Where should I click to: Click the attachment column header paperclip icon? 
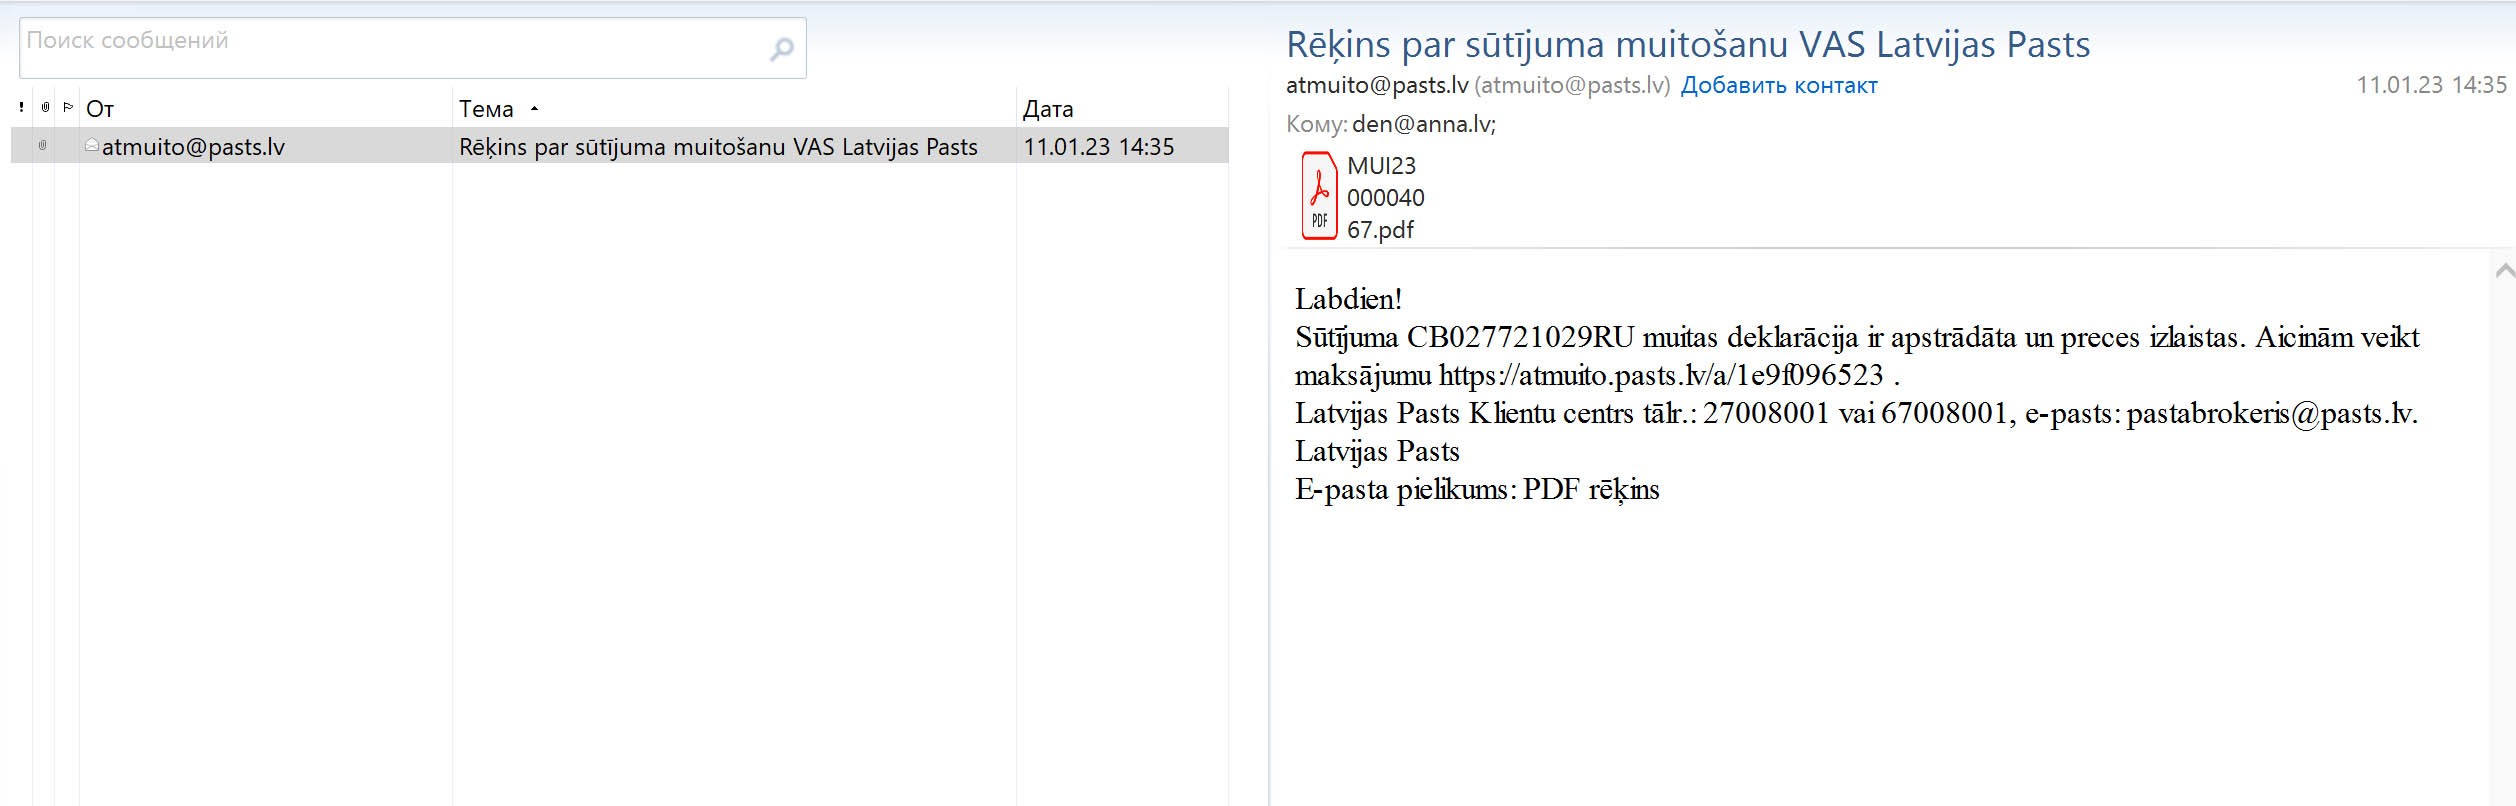[x=45, y=107]
